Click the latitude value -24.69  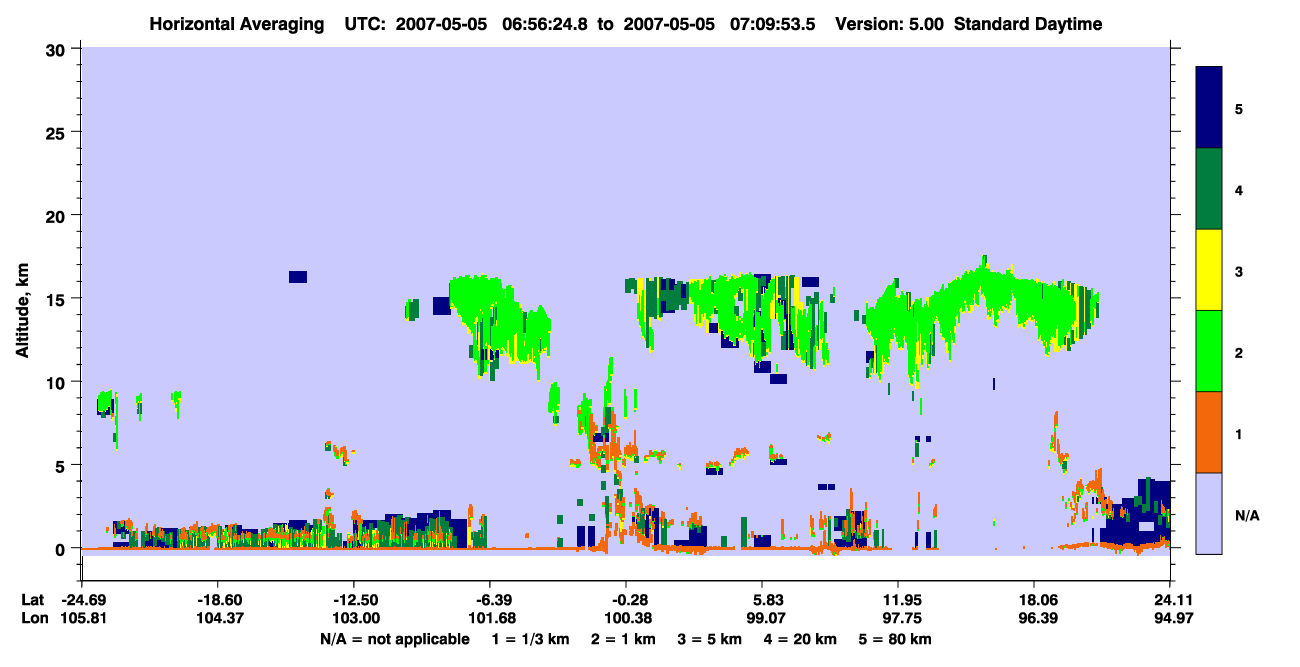point(82,600)
